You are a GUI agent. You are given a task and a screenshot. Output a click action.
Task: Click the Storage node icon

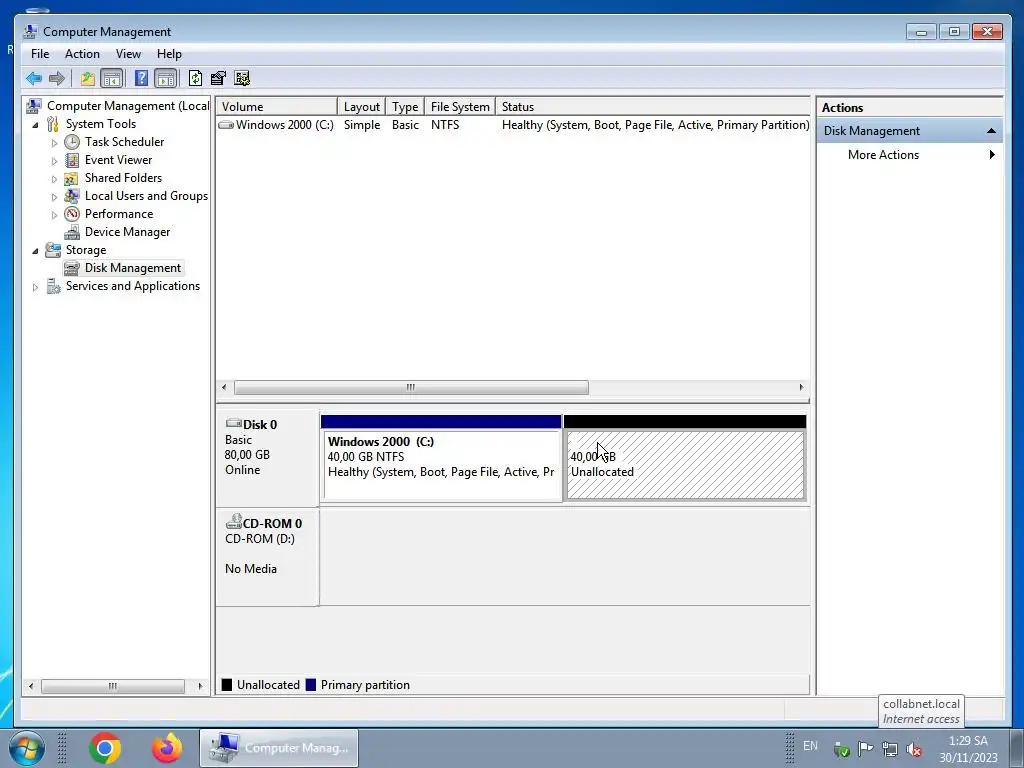53,250
